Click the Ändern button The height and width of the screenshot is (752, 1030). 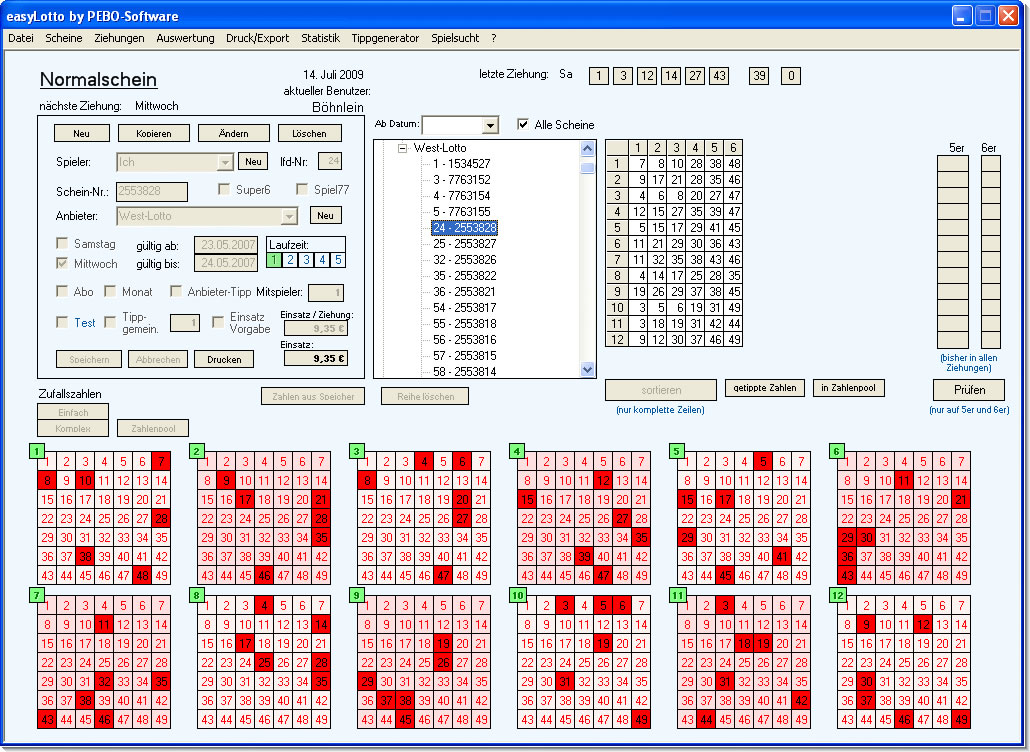point(234,133)
